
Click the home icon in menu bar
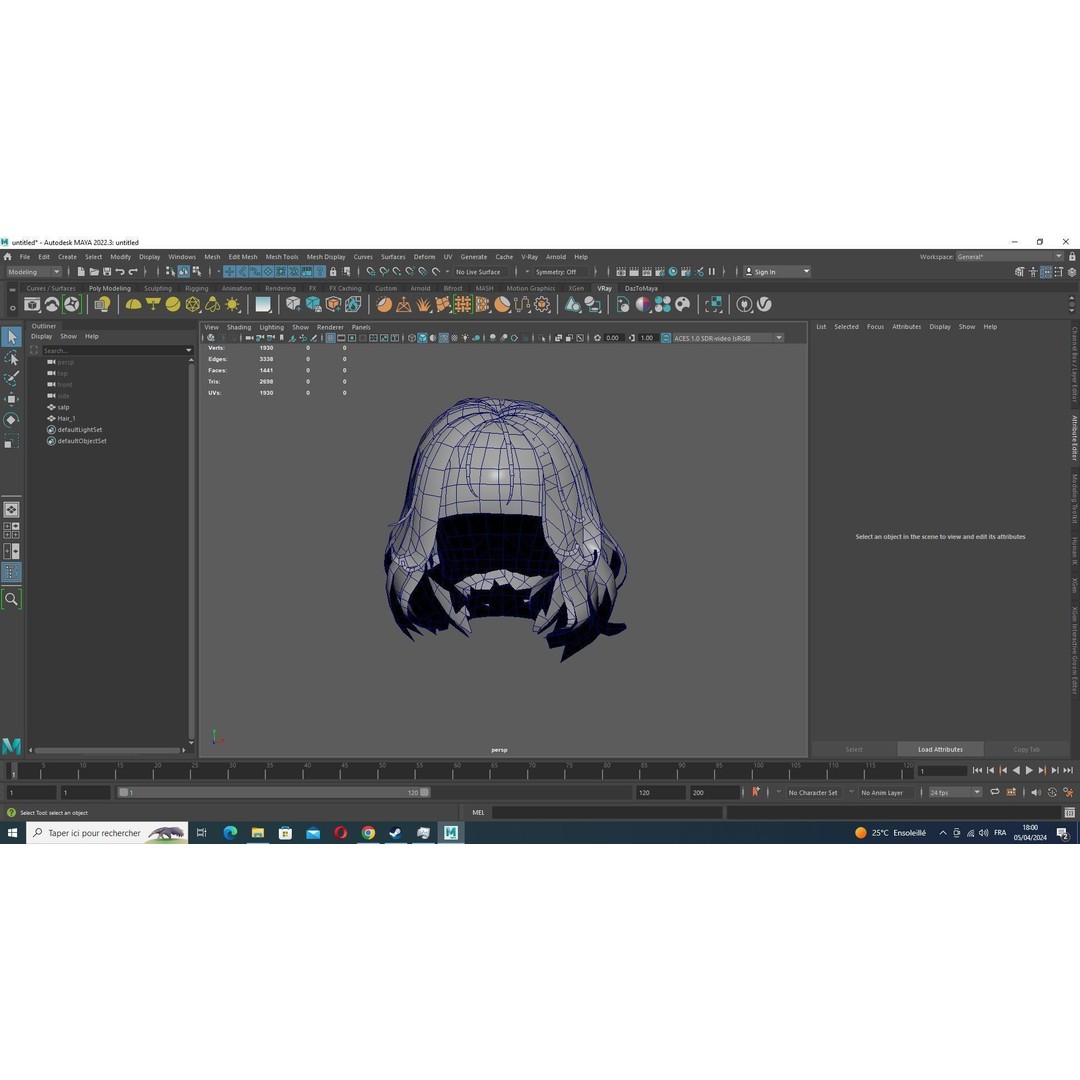(x=8, y=257)
